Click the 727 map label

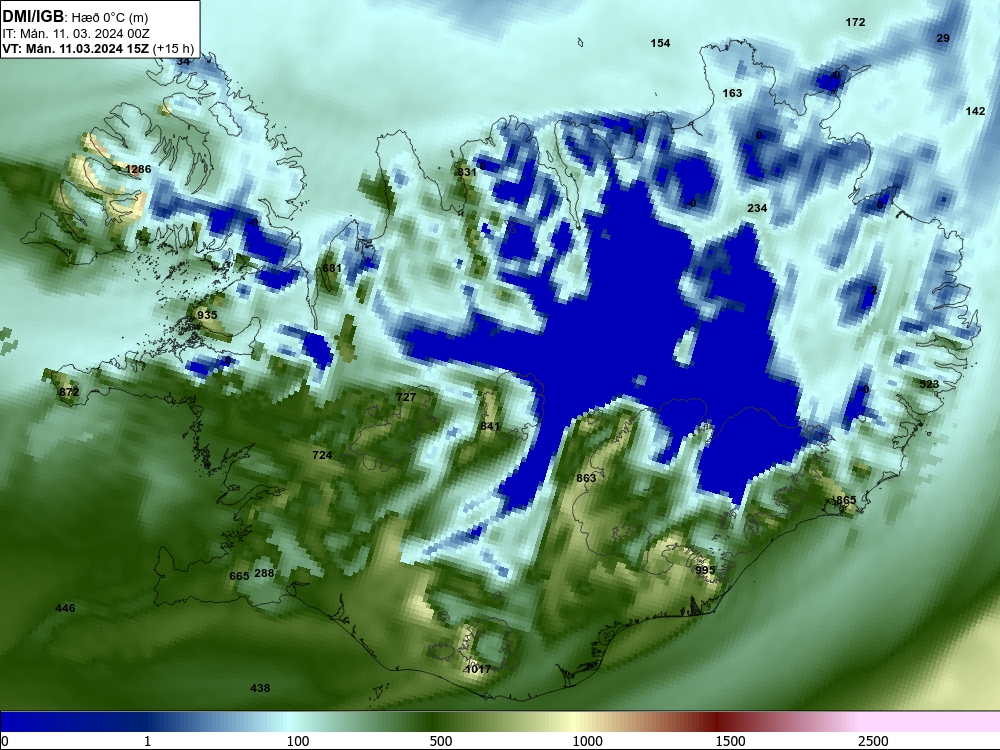(406, 397)
